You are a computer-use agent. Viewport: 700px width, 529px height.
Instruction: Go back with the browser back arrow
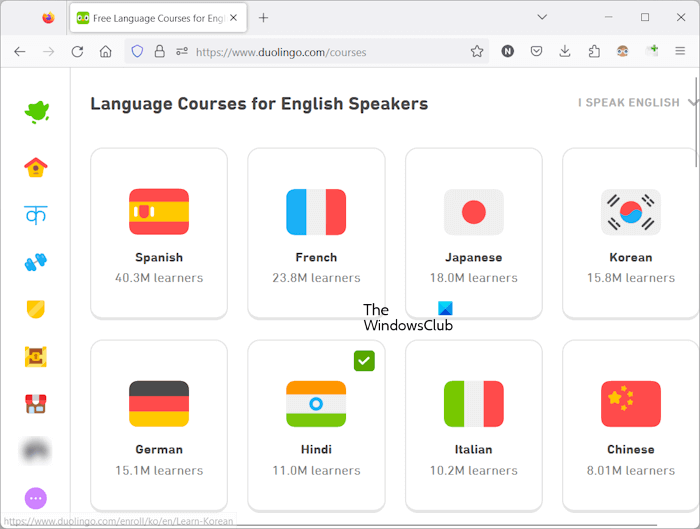coord(20,52)
